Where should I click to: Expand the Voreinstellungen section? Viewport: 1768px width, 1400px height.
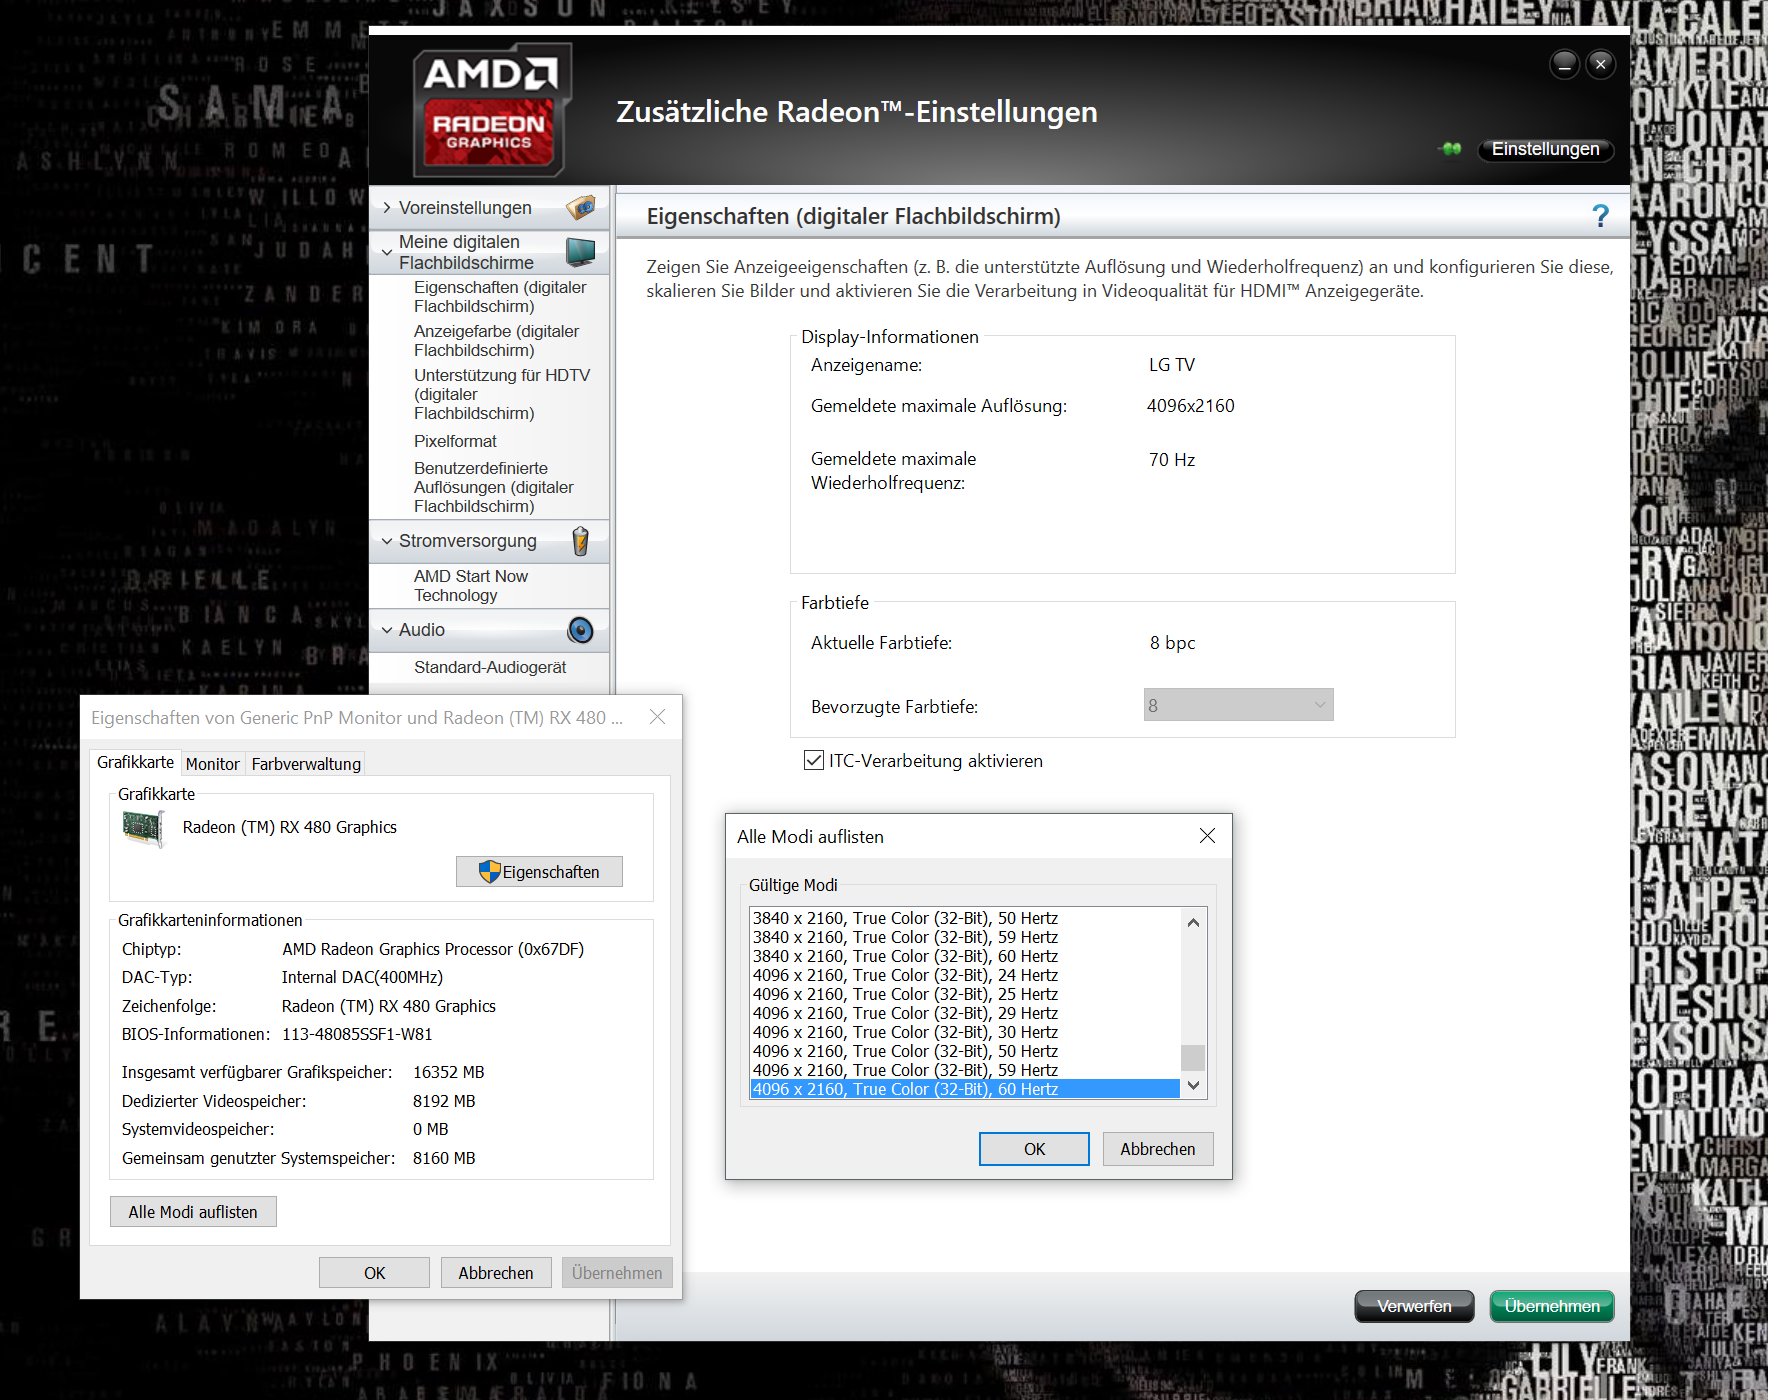(x=387, y=208)
